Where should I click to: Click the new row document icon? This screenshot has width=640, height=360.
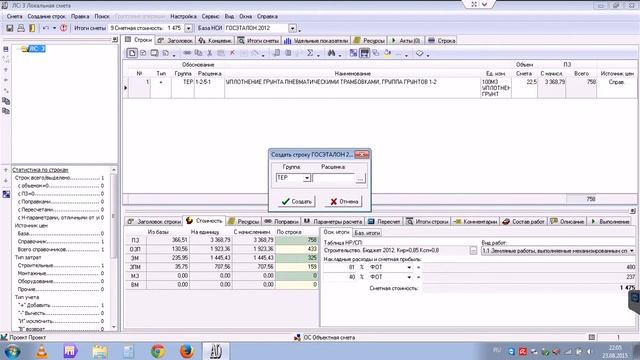132,53
